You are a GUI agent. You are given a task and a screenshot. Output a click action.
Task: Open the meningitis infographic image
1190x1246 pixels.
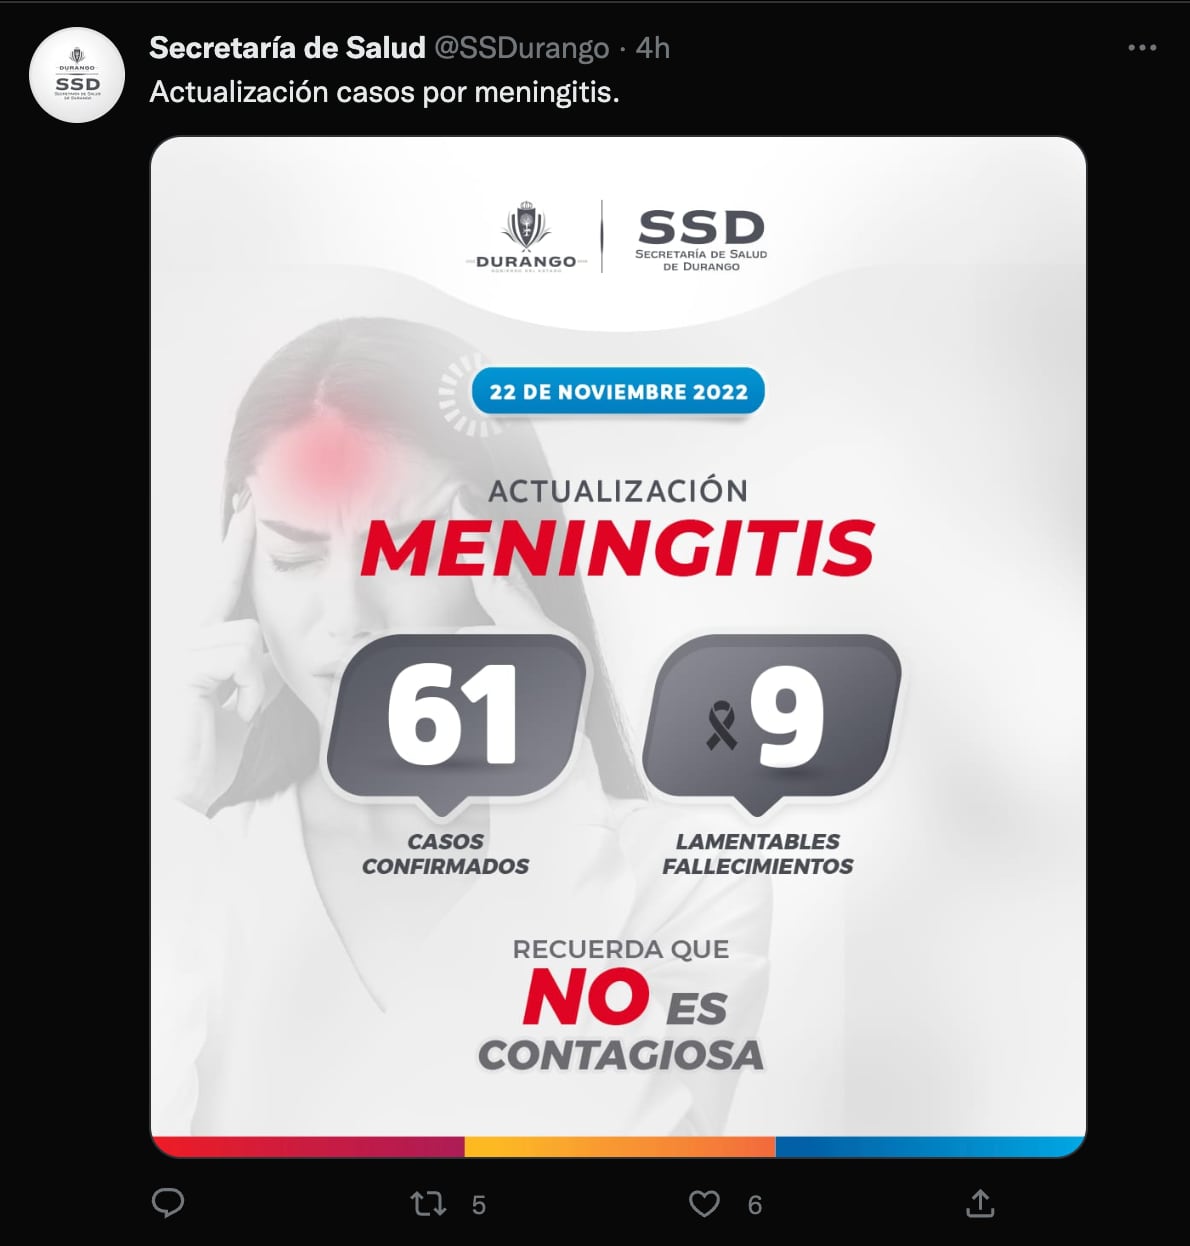click(617, 650)
